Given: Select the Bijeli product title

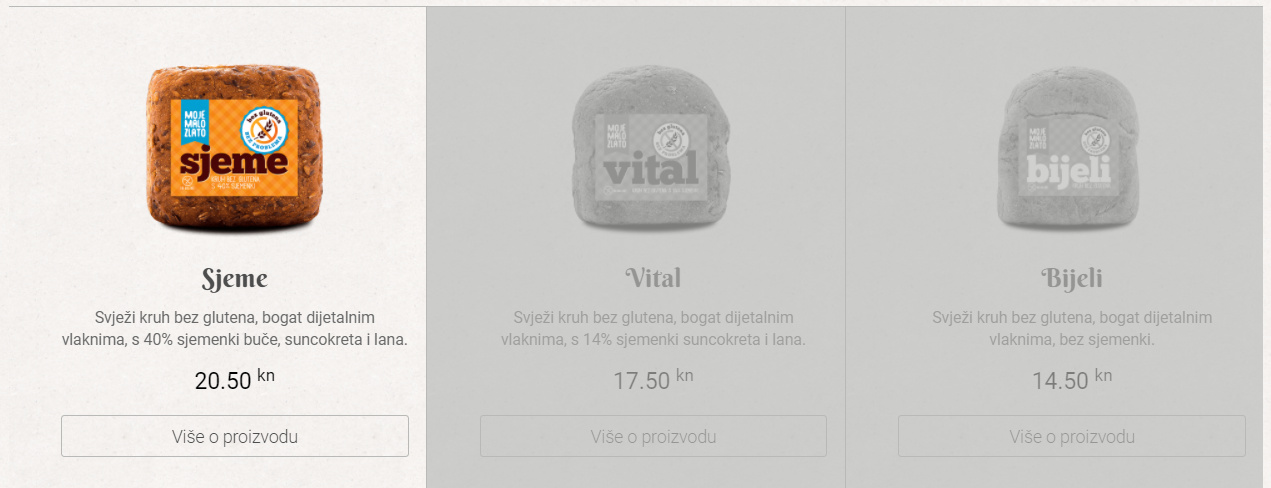Looking at the screenshot, I should 1072,277.
